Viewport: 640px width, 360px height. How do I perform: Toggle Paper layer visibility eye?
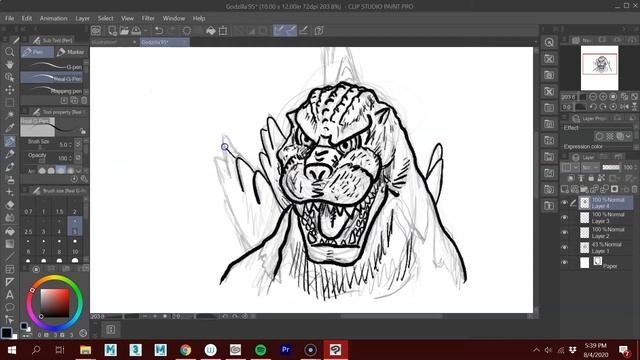[564, 262]
